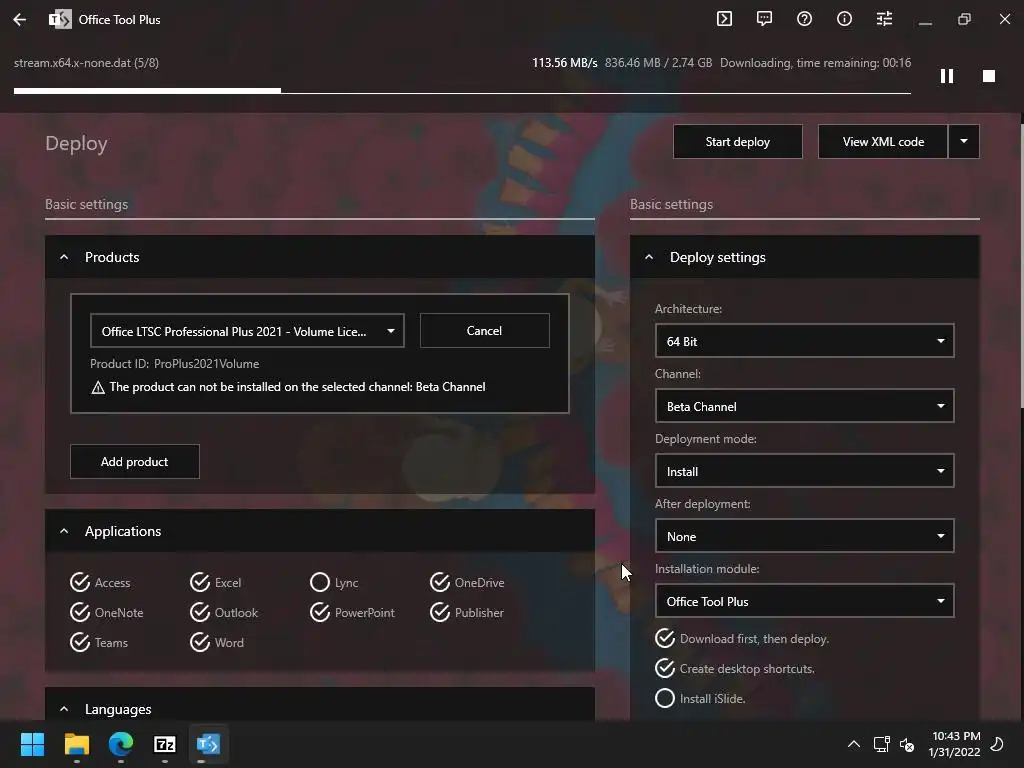Uncheck the OneDrive application
This screenshot has width=1024, height=768.
coord(440,583)
